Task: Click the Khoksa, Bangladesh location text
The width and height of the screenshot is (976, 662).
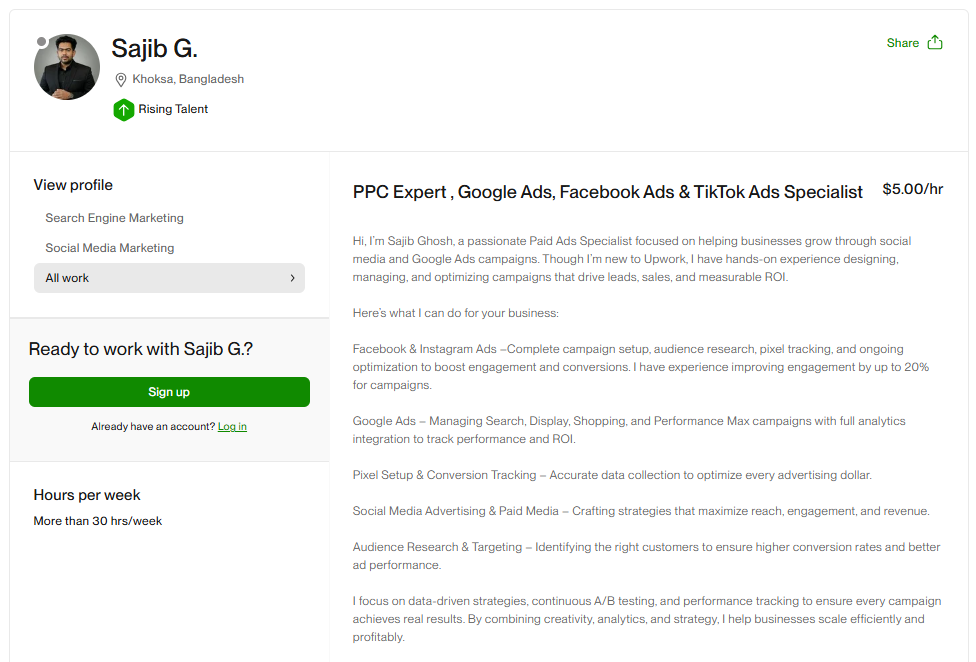Action: click(x=188, y=79)
